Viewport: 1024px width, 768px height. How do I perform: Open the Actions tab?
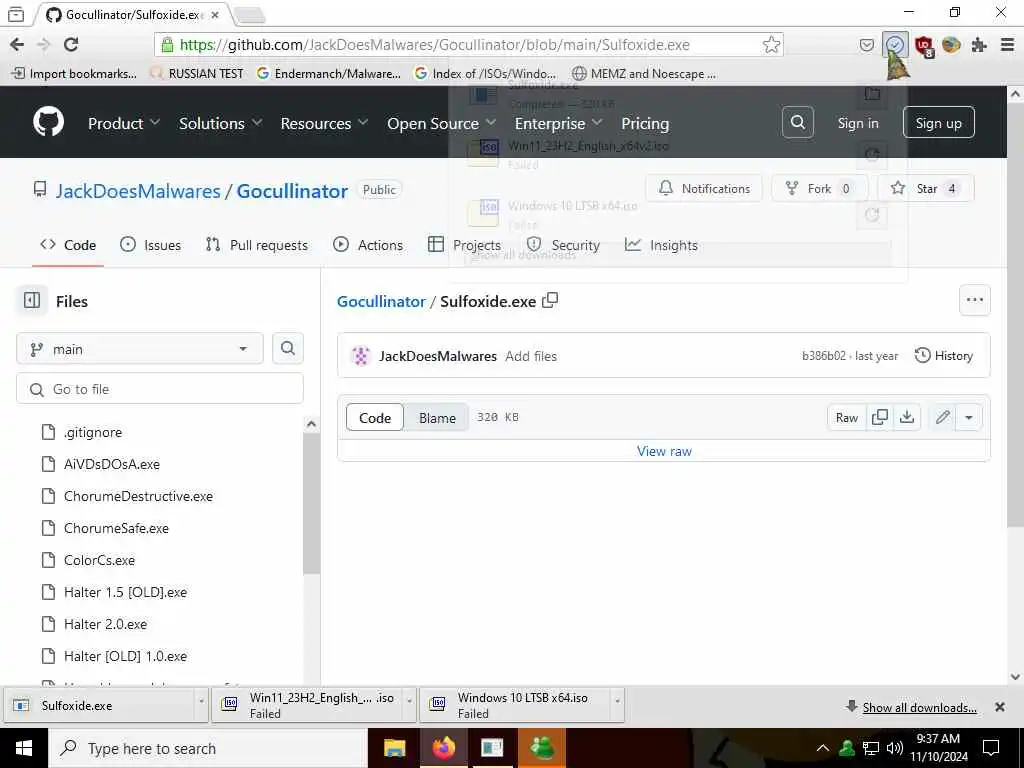(x=368, y=245)
